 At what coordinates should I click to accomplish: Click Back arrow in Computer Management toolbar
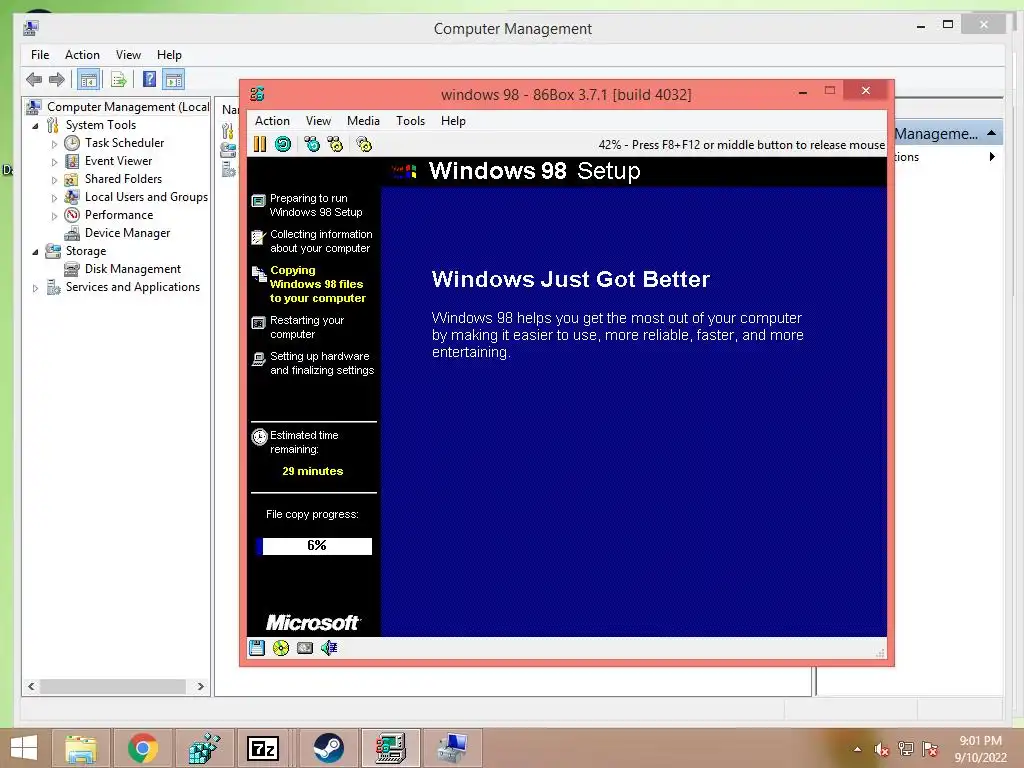(x=34, y=80)
